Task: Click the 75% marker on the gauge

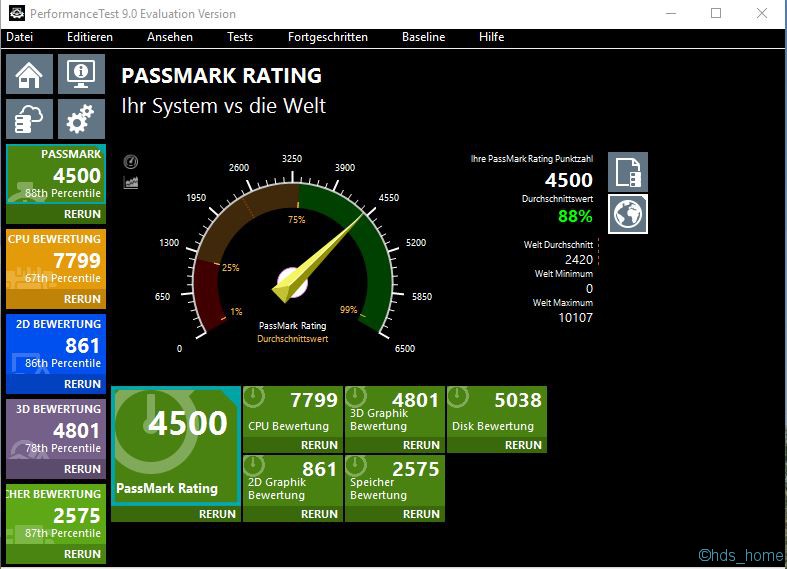Action: (296, 219)
